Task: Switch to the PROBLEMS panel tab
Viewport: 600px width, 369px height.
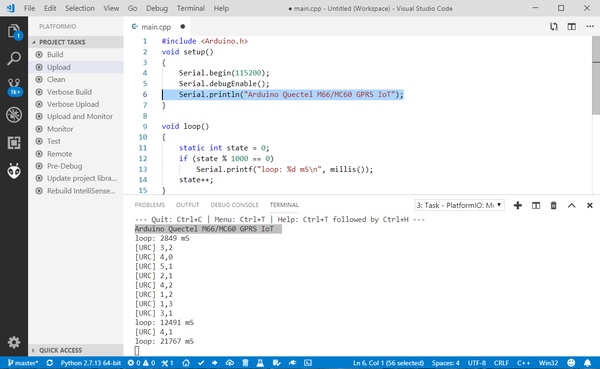Action: click(150, 205)
